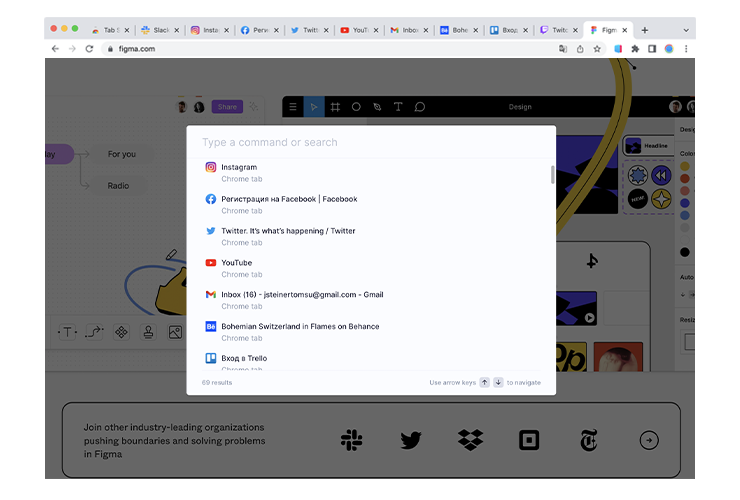Click the results list scrollbar
This screenshot has width=740, height=500.
552,175
